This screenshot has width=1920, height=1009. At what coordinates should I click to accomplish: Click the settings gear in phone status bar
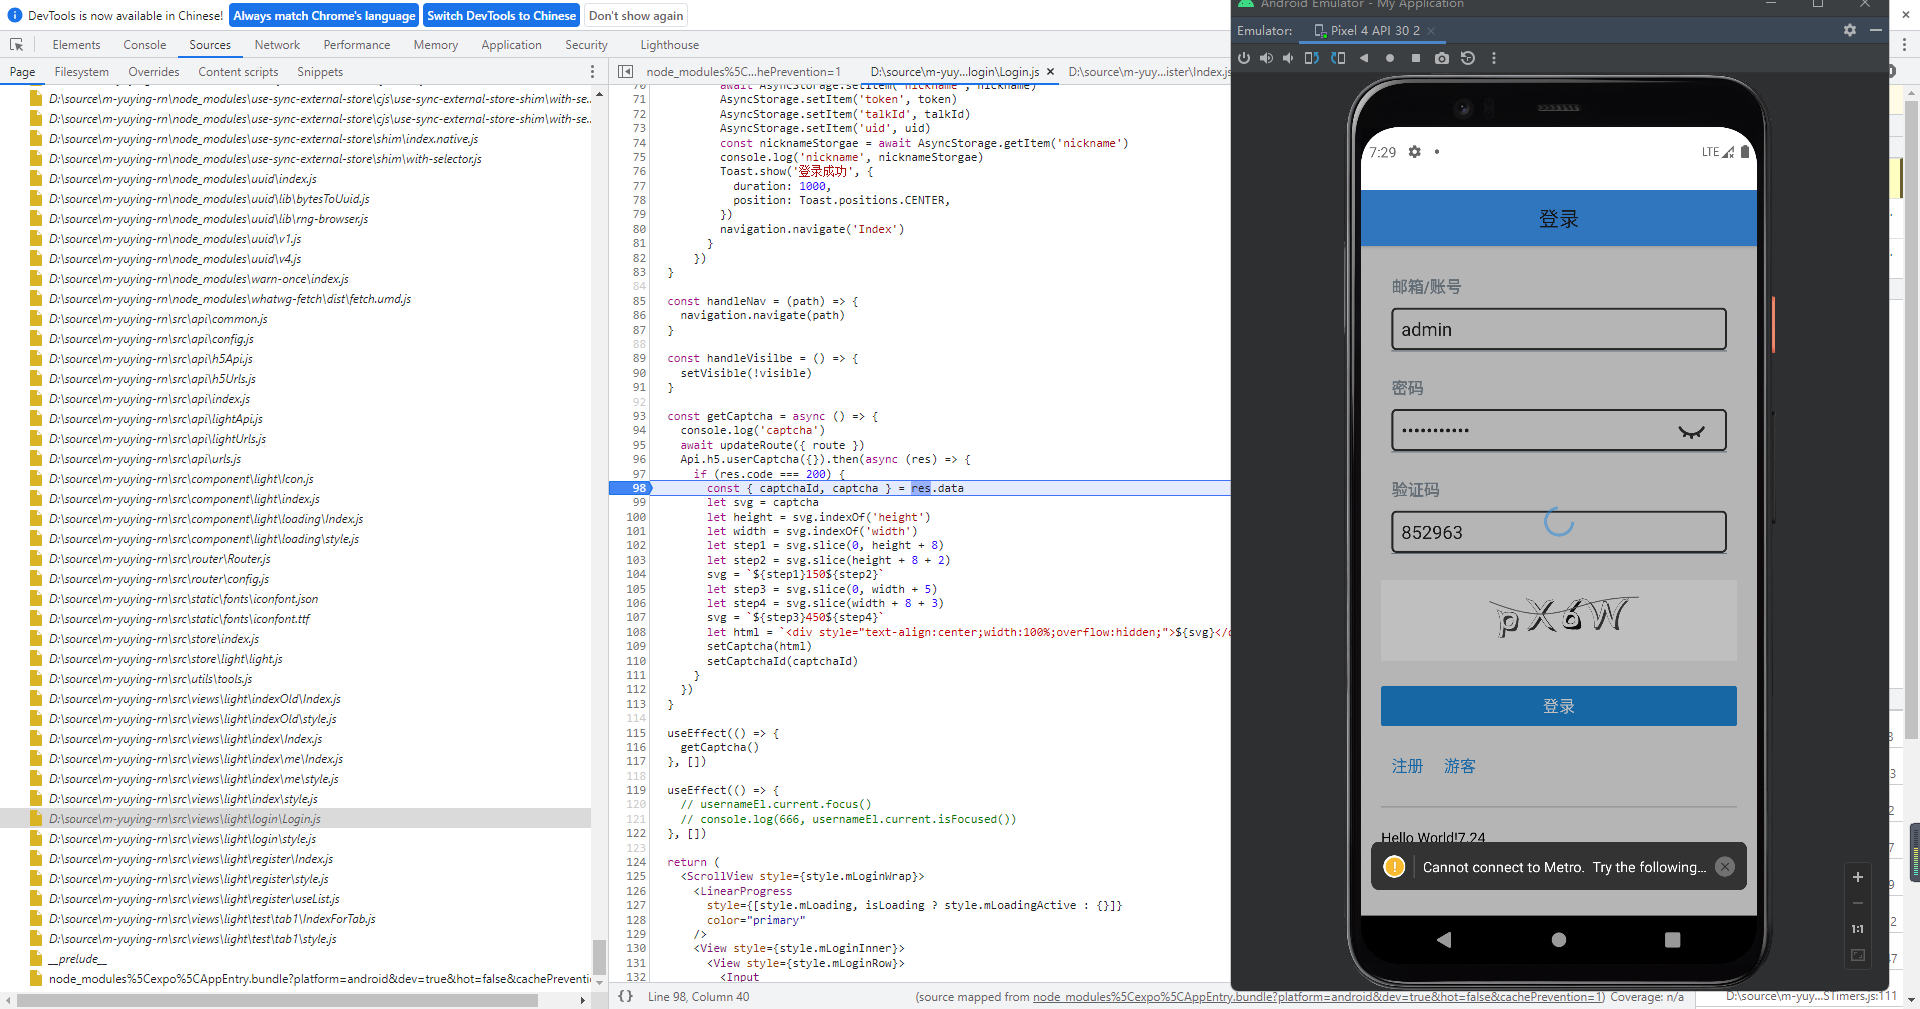click(x=1414, y=152)
